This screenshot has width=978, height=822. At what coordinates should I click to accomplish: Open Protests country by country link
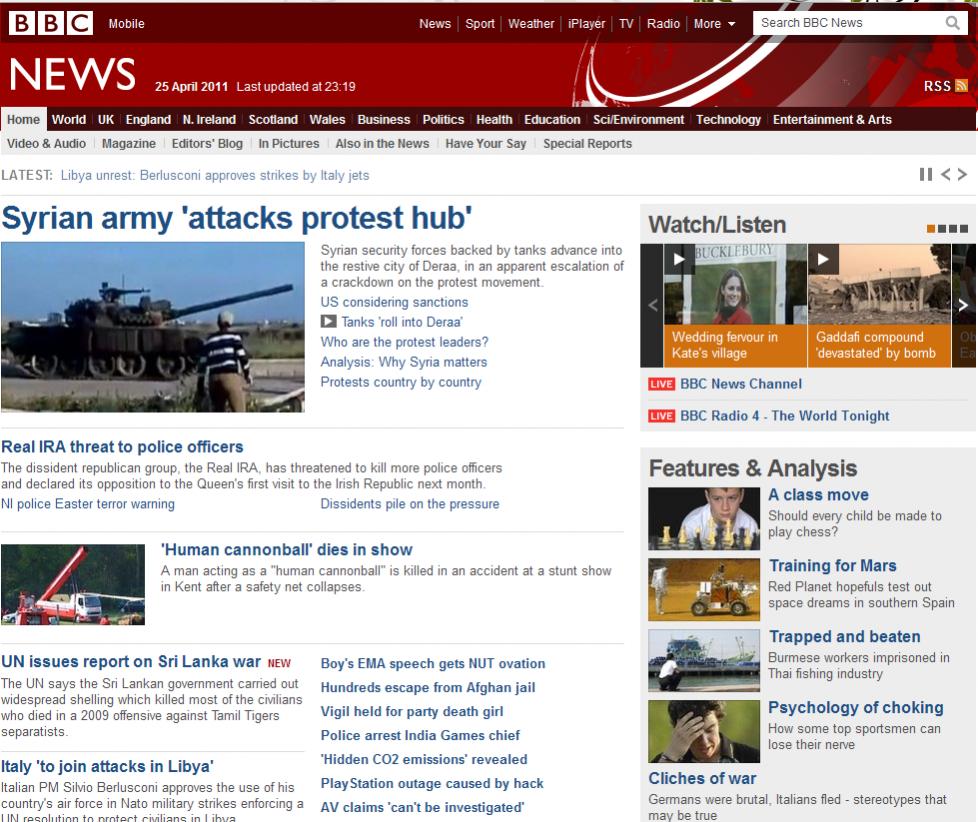tap(401, 382)
